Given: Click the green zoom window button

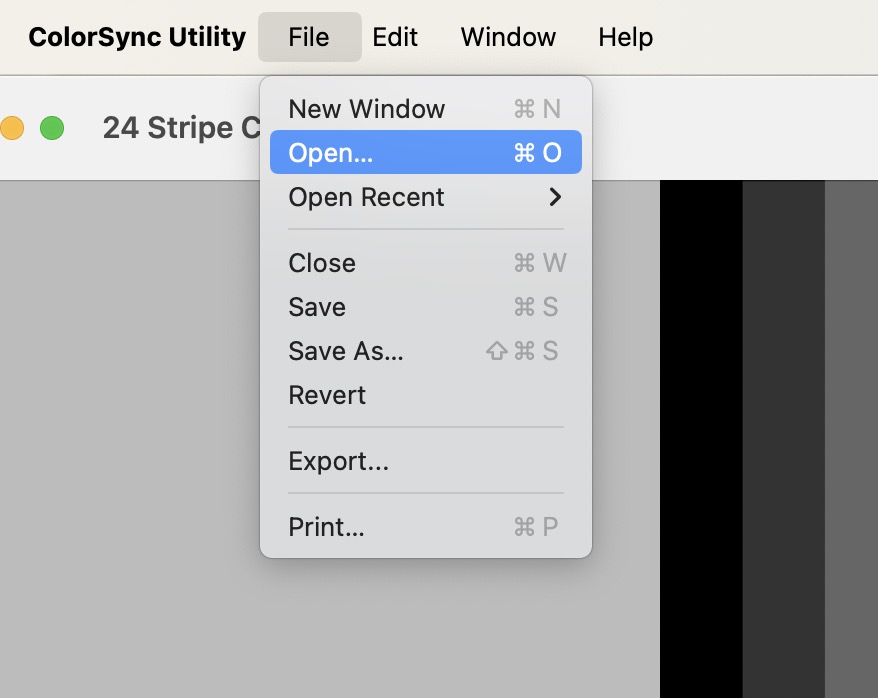Looking at the screenshot, I should pos(51,128).
